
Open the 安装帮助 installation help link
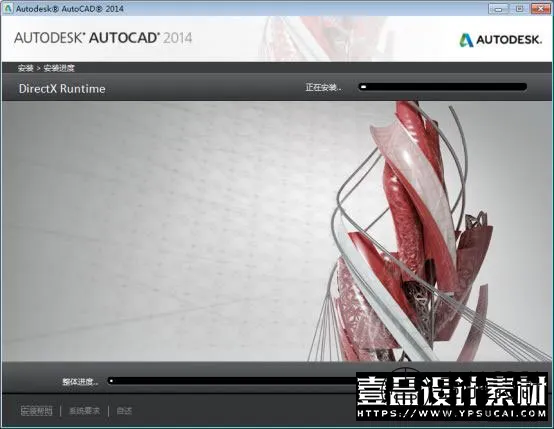click(36, 411)
